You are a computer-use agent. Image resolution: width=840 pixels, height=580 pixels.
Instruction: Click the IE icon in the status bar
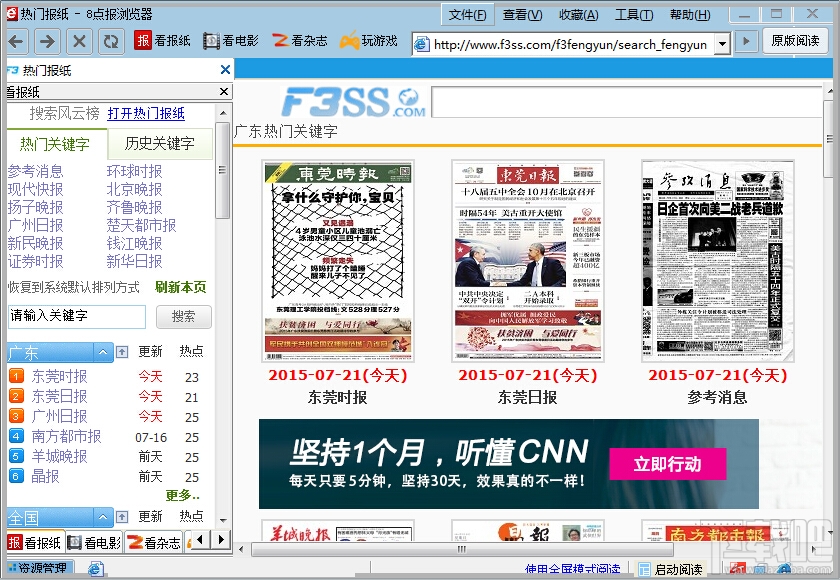(95, 569)
